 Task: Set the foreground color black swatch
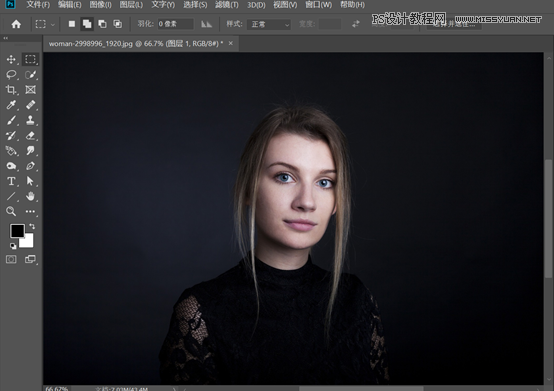tap(17, 231)
